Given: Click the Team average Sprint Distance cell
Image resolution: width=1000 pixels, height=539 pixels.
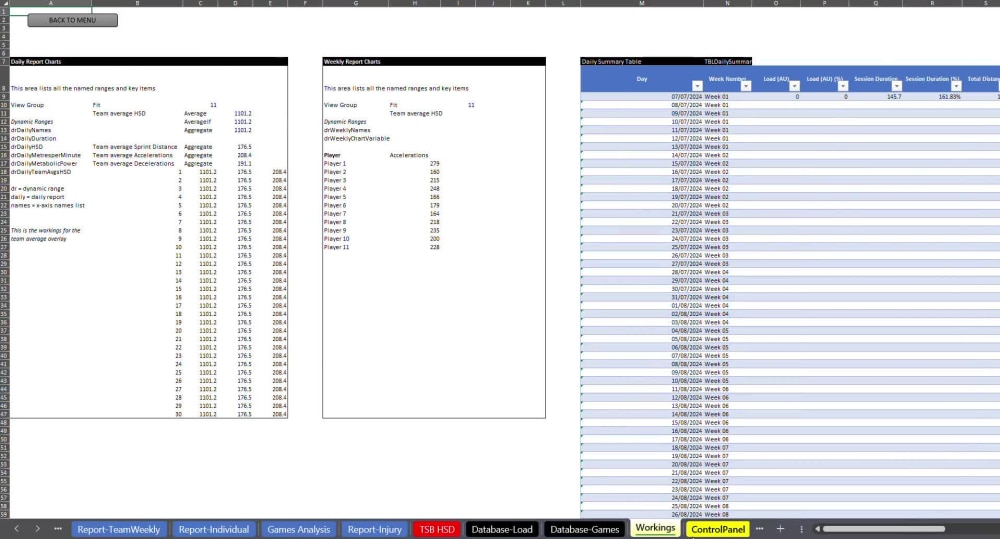Looking at the screenshot, I should tap(135, 147).
